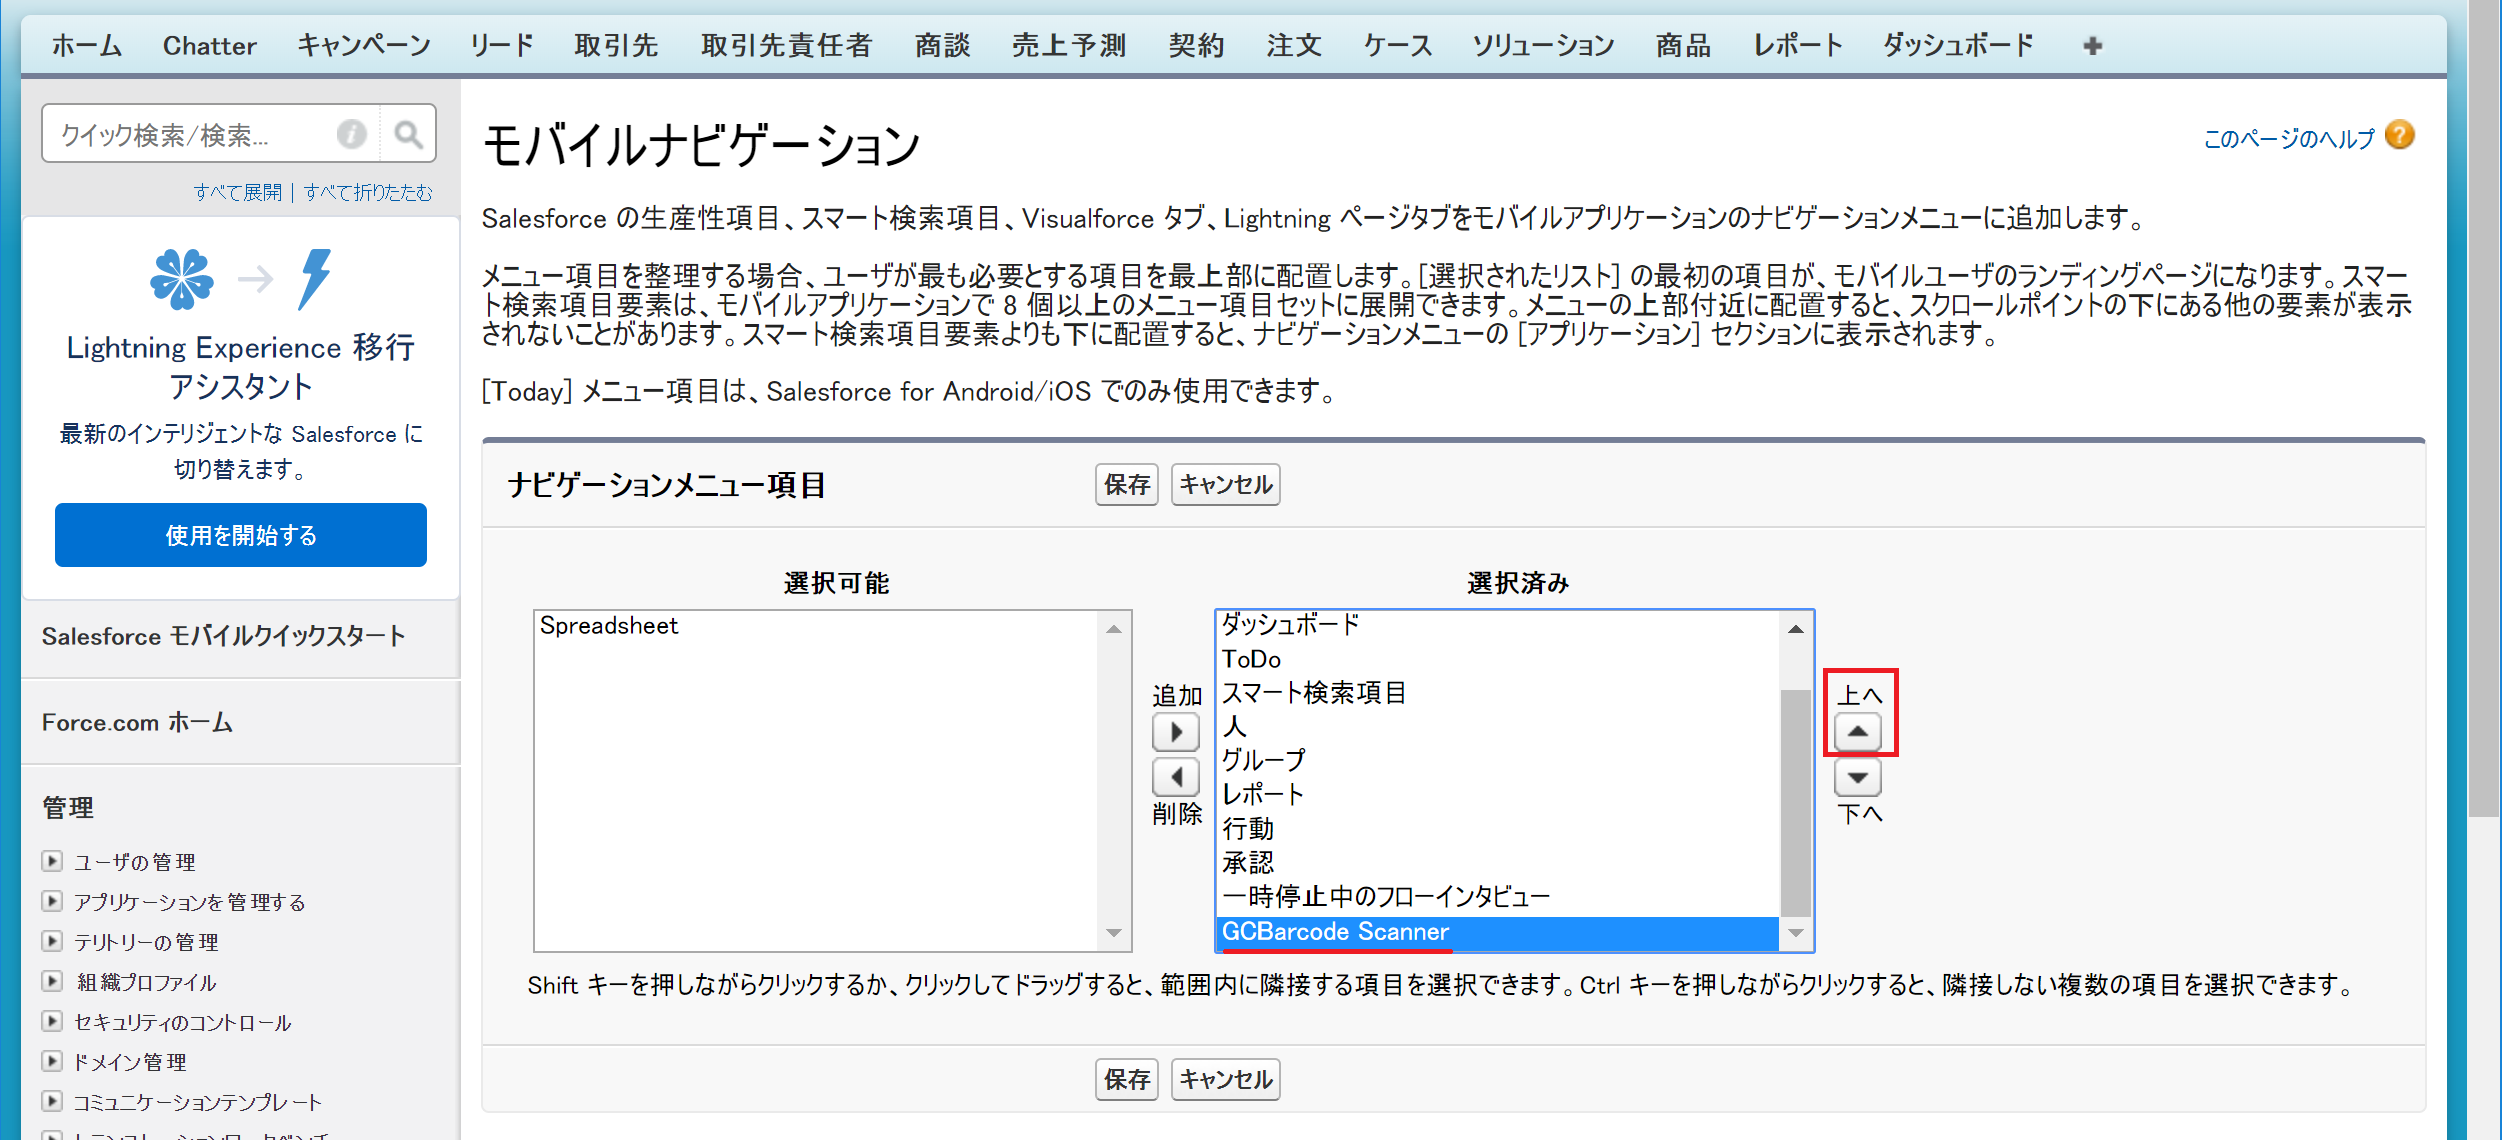Click the page vertical scrollbar
This screenshot has width=2502, height=1140.
tap(2484, 408)
